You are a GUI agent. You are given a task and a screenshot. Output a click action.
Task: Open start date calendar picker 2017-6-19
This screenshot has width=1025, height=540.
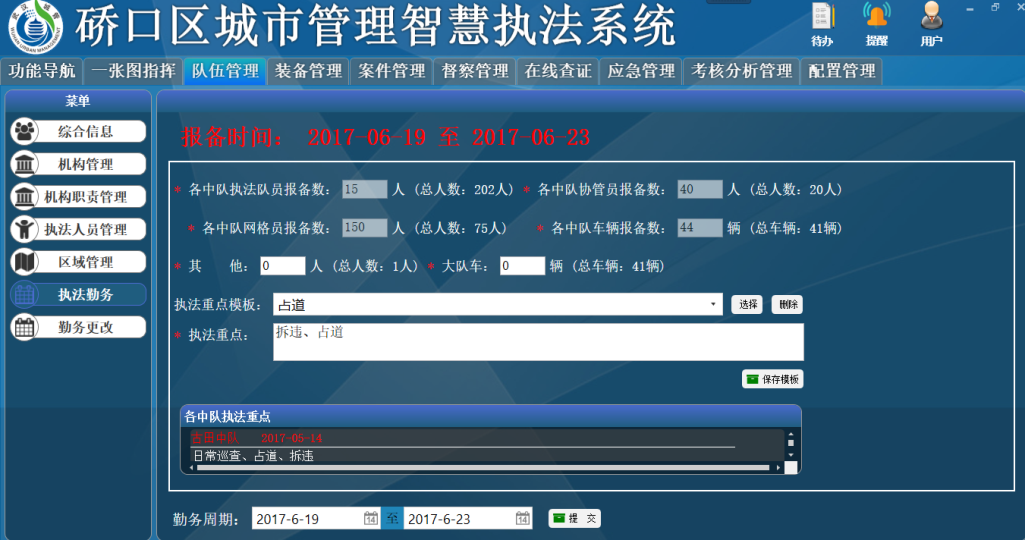point(370,519)
